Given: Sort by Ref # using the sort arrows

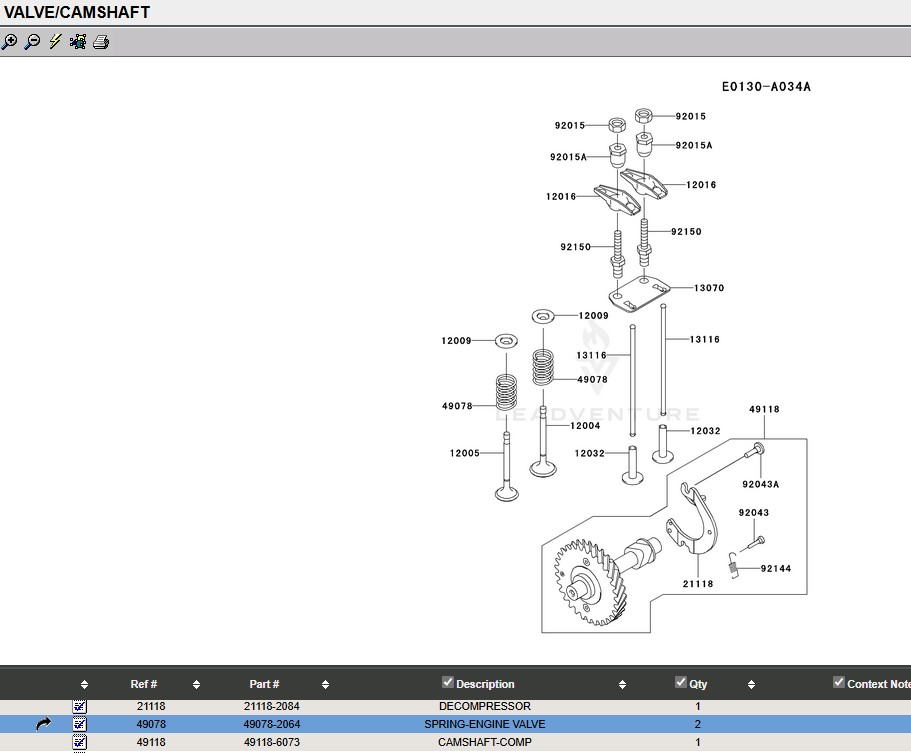Looking at the screenshot, I should coord(196,685).
